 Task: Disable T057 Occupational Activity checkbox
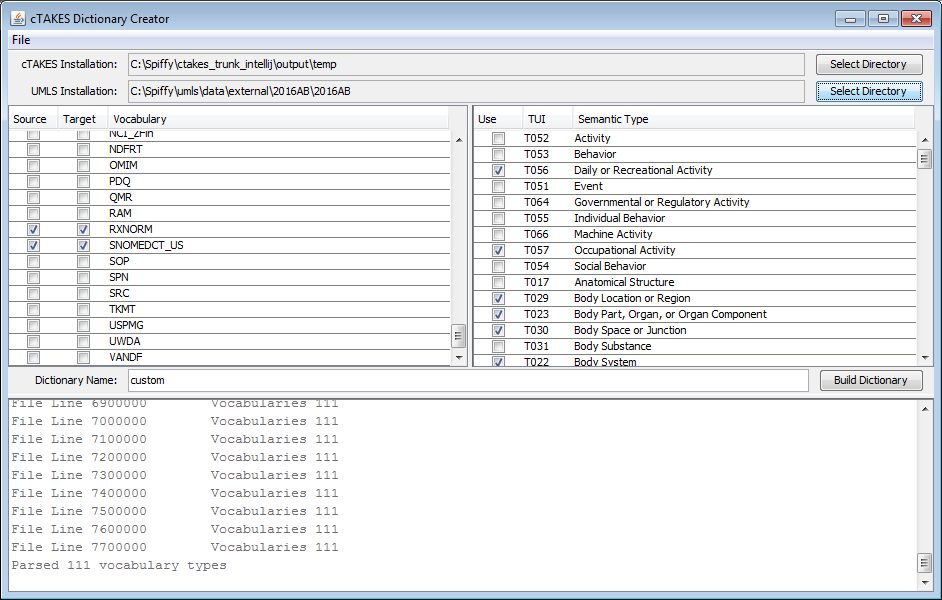pyautogui.click(x=499, y=250)
